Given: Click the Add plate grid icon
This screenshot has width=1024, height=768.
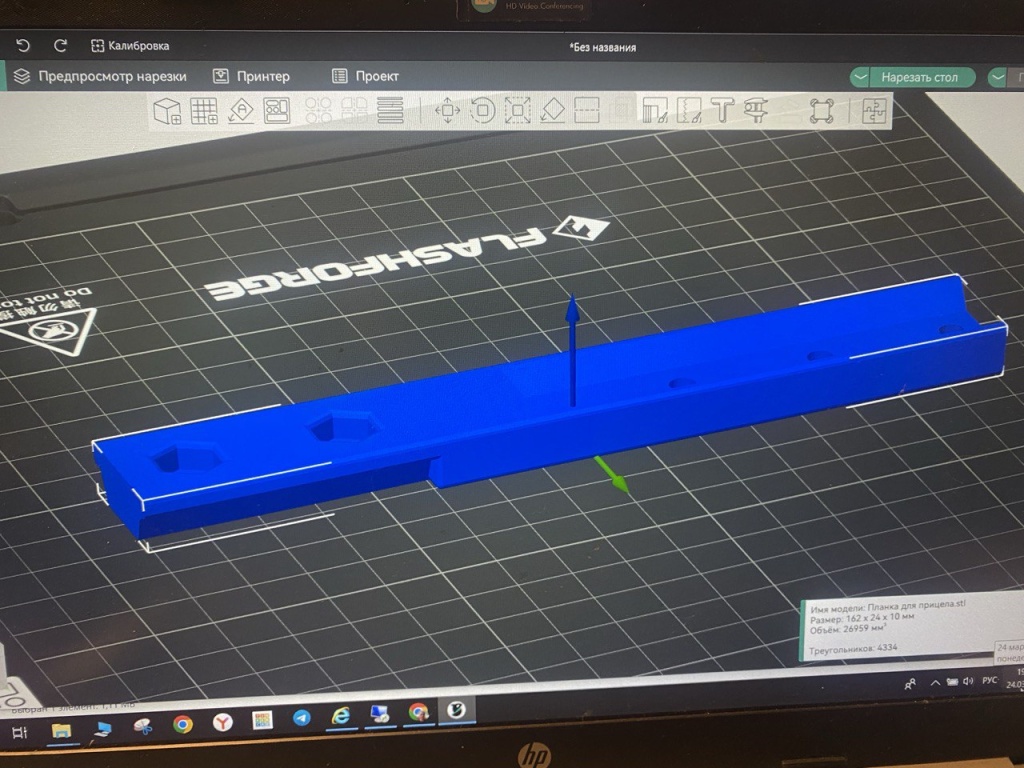Looking at the screenshot, I should tap(204, 110).
